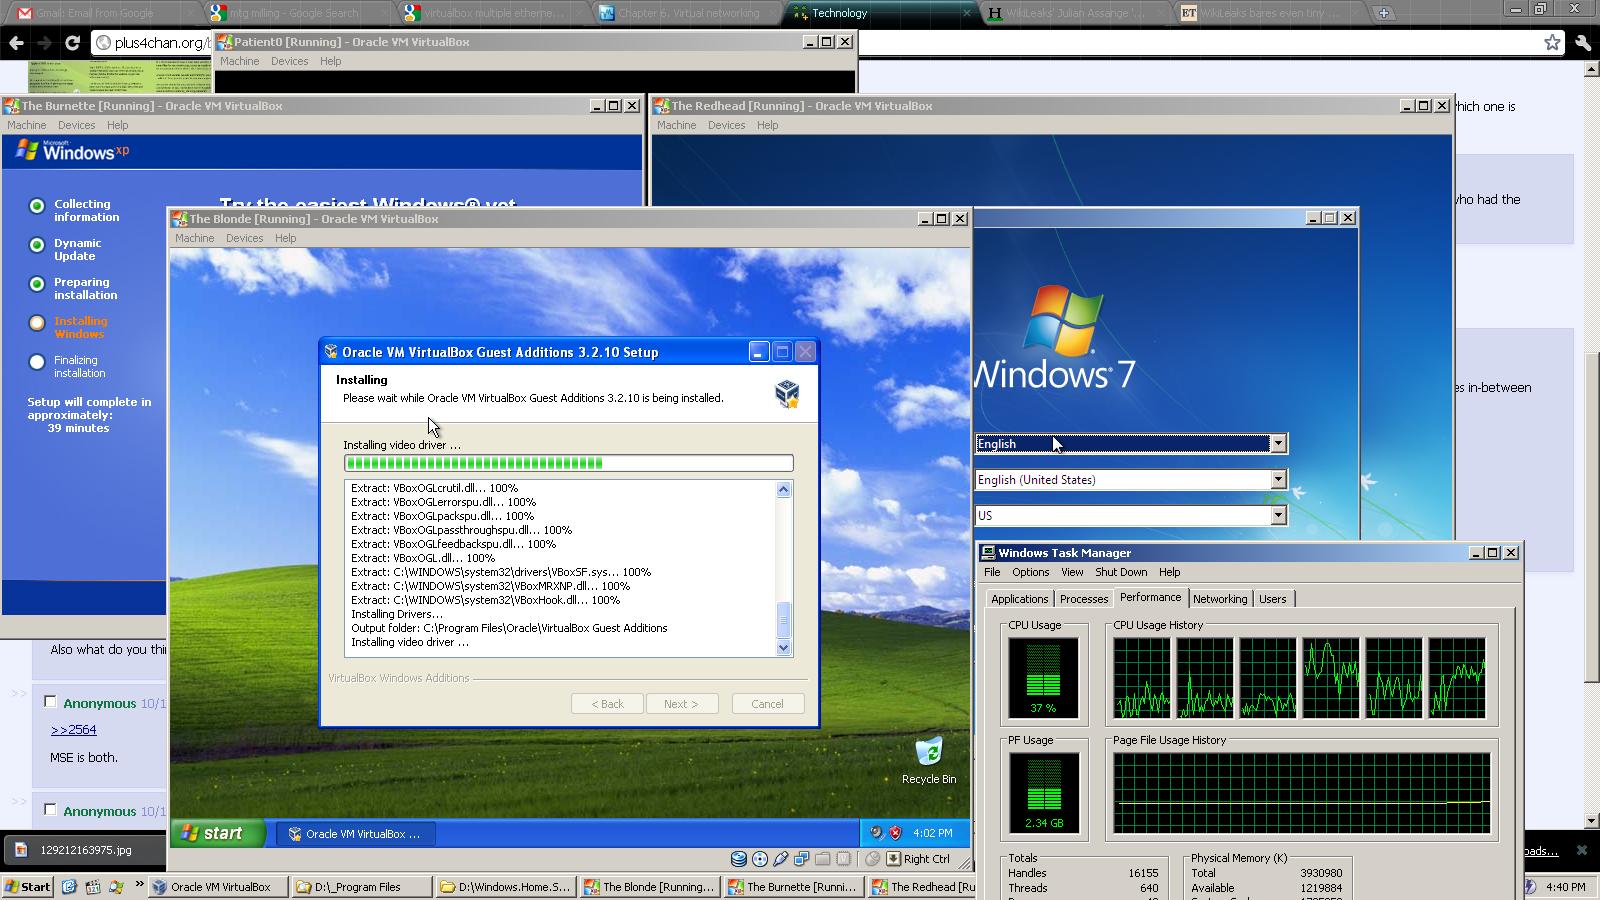Click the red security shield tray icon
1600x900 pixels.
point(895,833)
